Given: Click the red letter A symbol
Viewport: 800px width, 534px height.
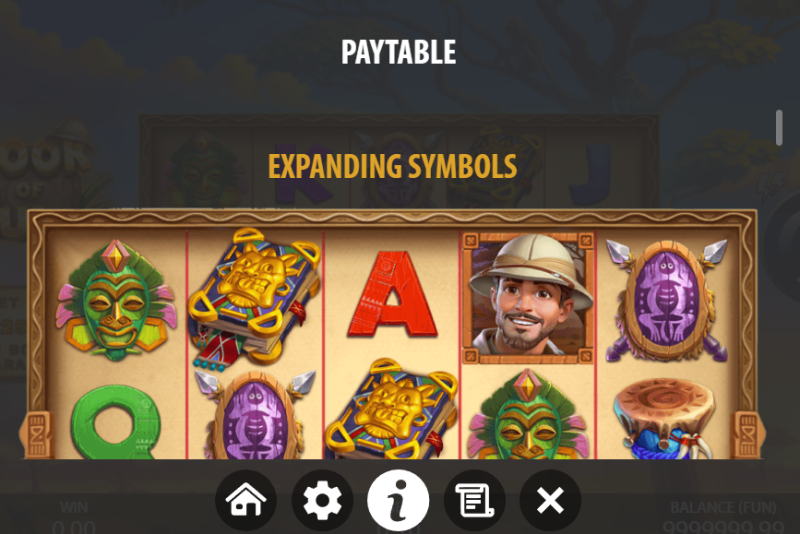Looking at the screenshot, I should click(392, 294).
